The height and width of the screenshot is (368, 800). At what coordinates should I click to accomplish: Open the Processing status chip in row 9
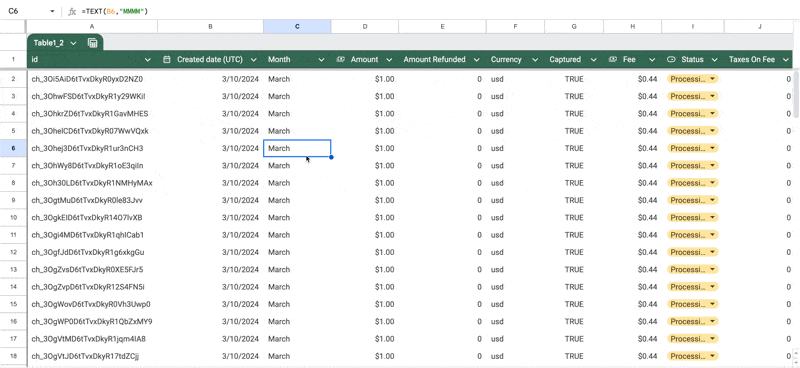pos(692,200)
